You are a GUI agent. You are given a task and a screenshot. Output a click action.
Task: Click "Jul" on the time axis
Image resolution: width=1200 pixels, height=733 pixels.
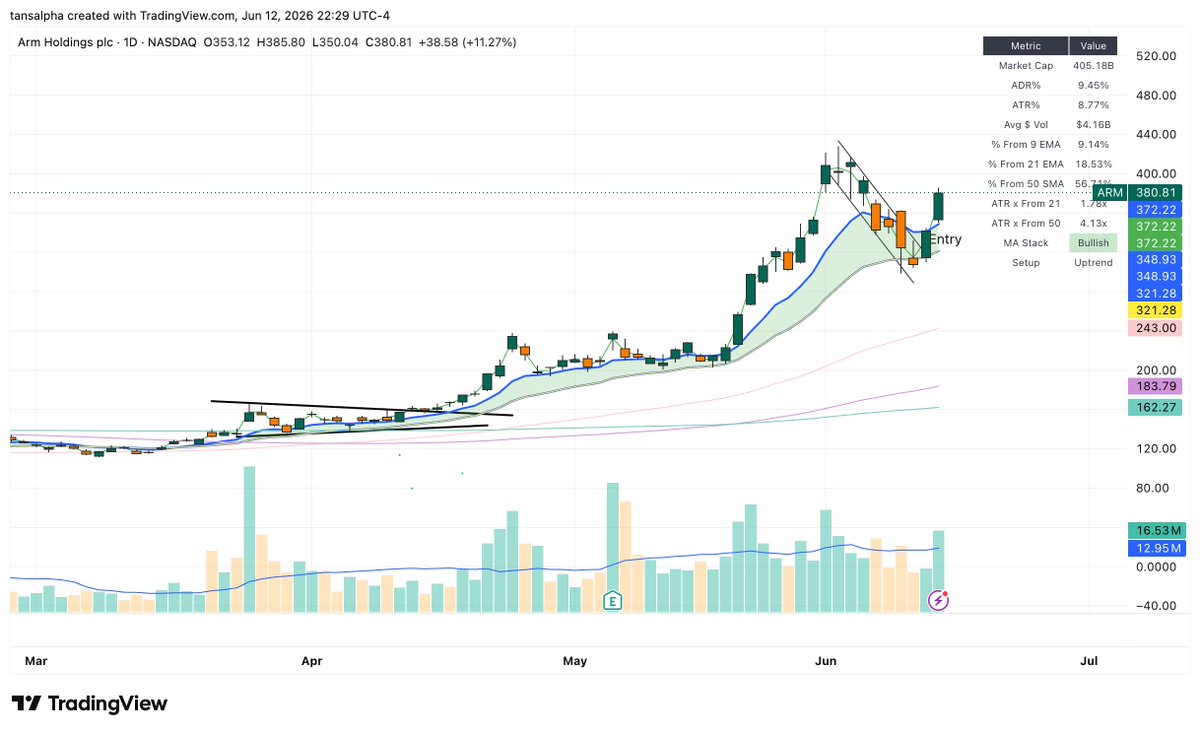coord(1090,661)
